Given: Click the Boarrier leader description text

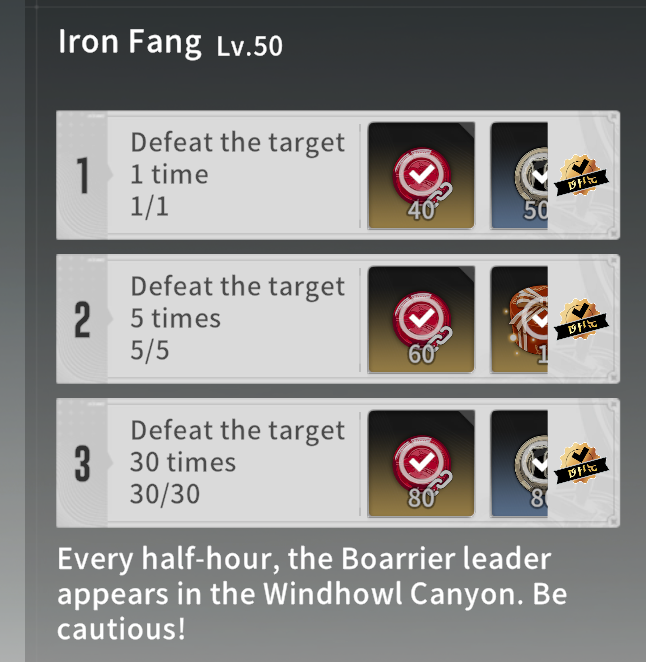Looking at the screenshot, I should coord(312,593).
